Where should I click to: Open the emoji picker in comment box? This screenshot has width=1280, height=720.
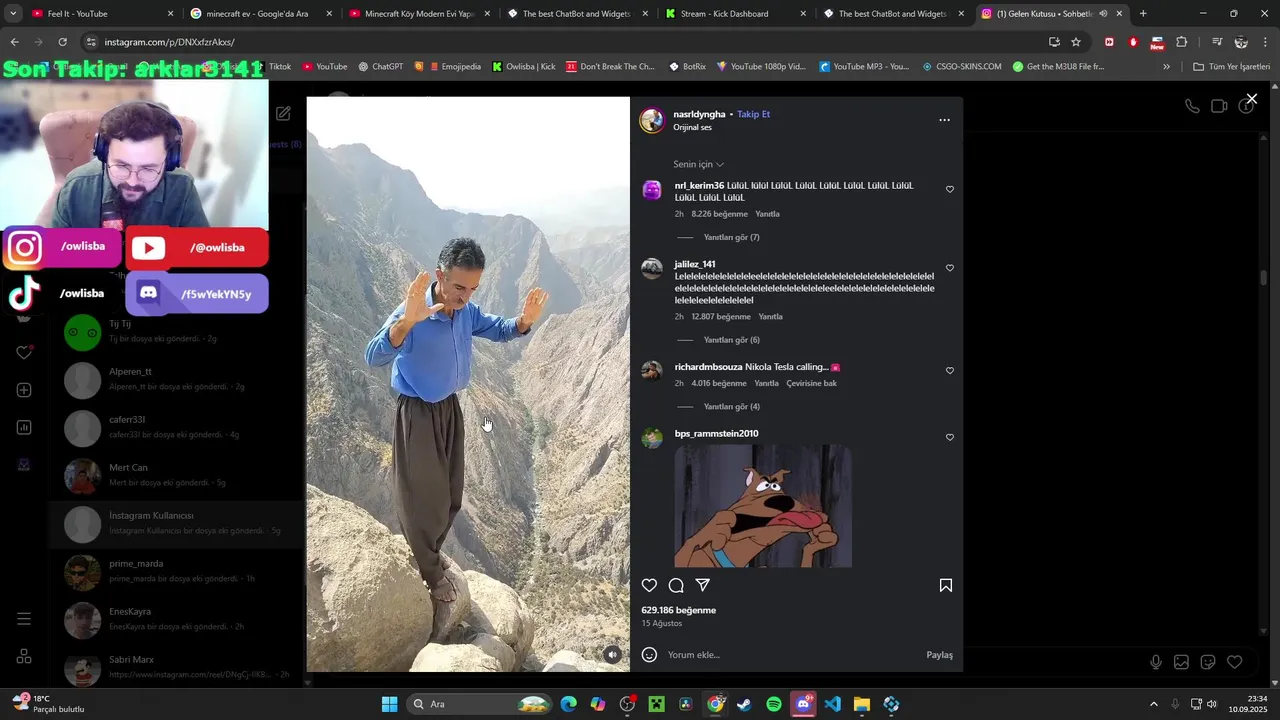649,655
